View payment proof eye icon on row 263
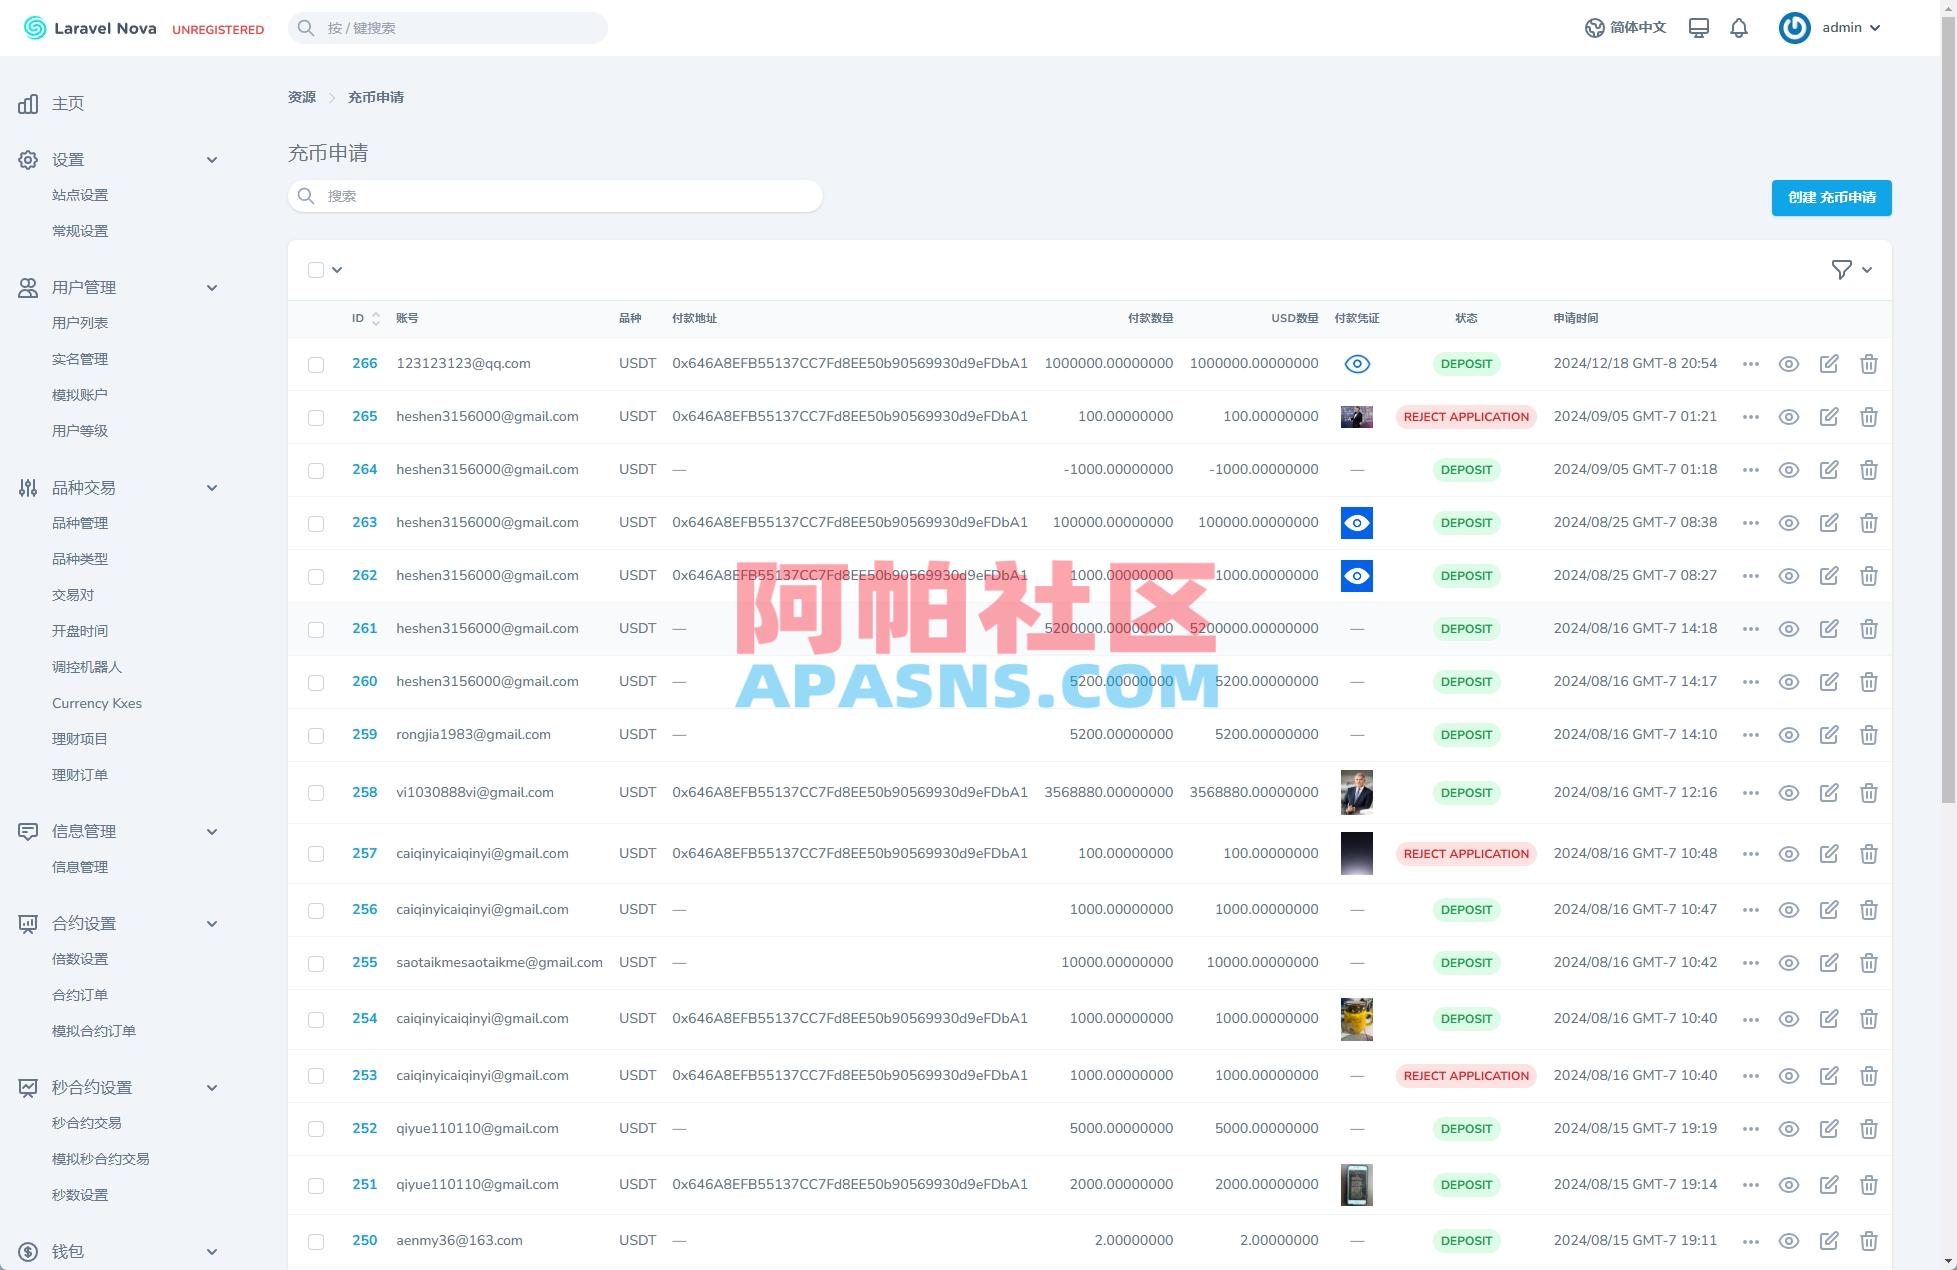The width and height of the screenshot is (1957, 1270). pos(1356,522)
